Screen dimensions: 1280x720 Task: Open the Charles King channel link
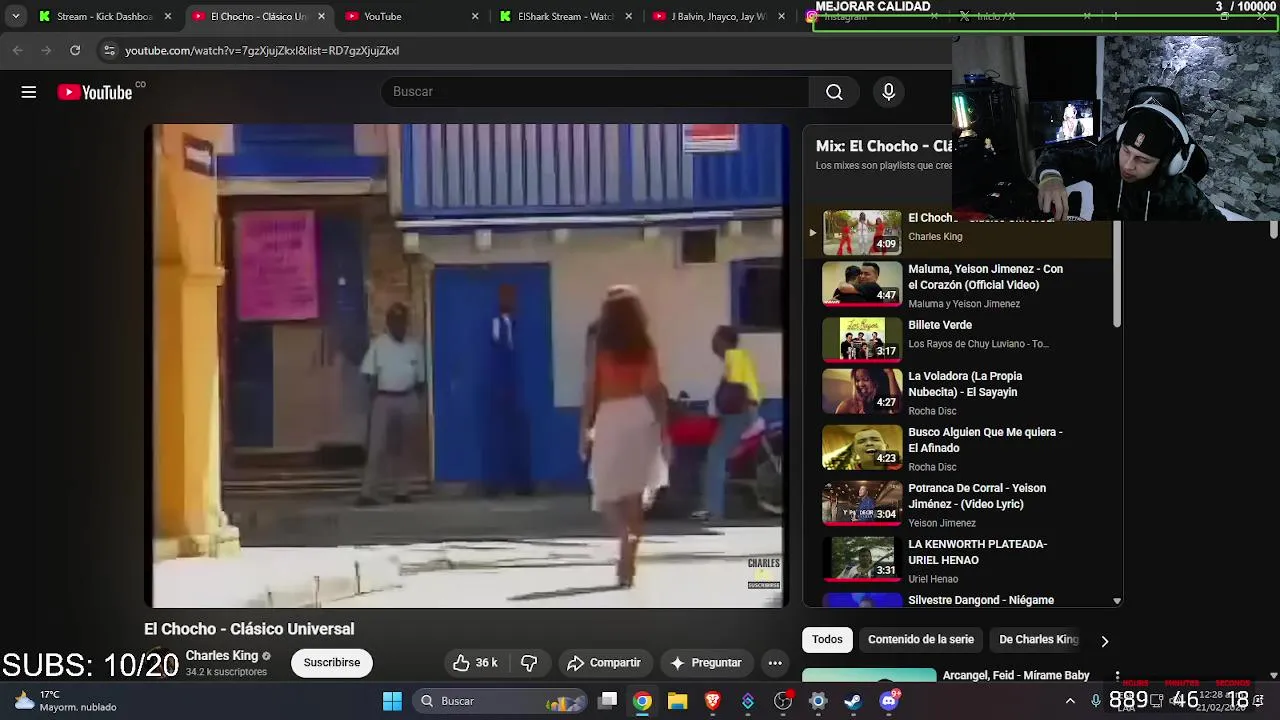coord(222,656)
